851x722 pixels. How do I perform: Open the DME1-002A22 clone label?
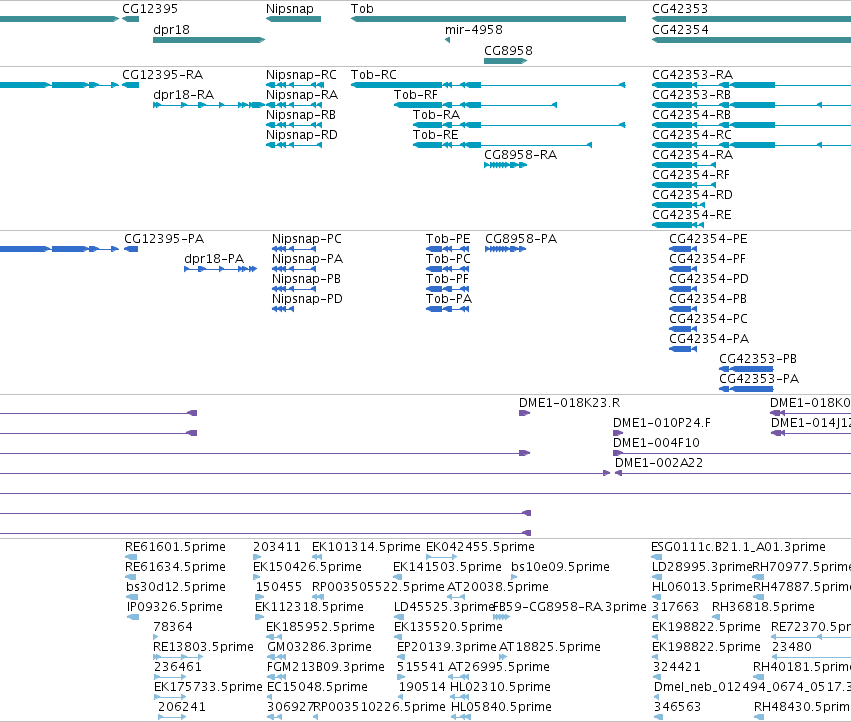click(659, 463)
